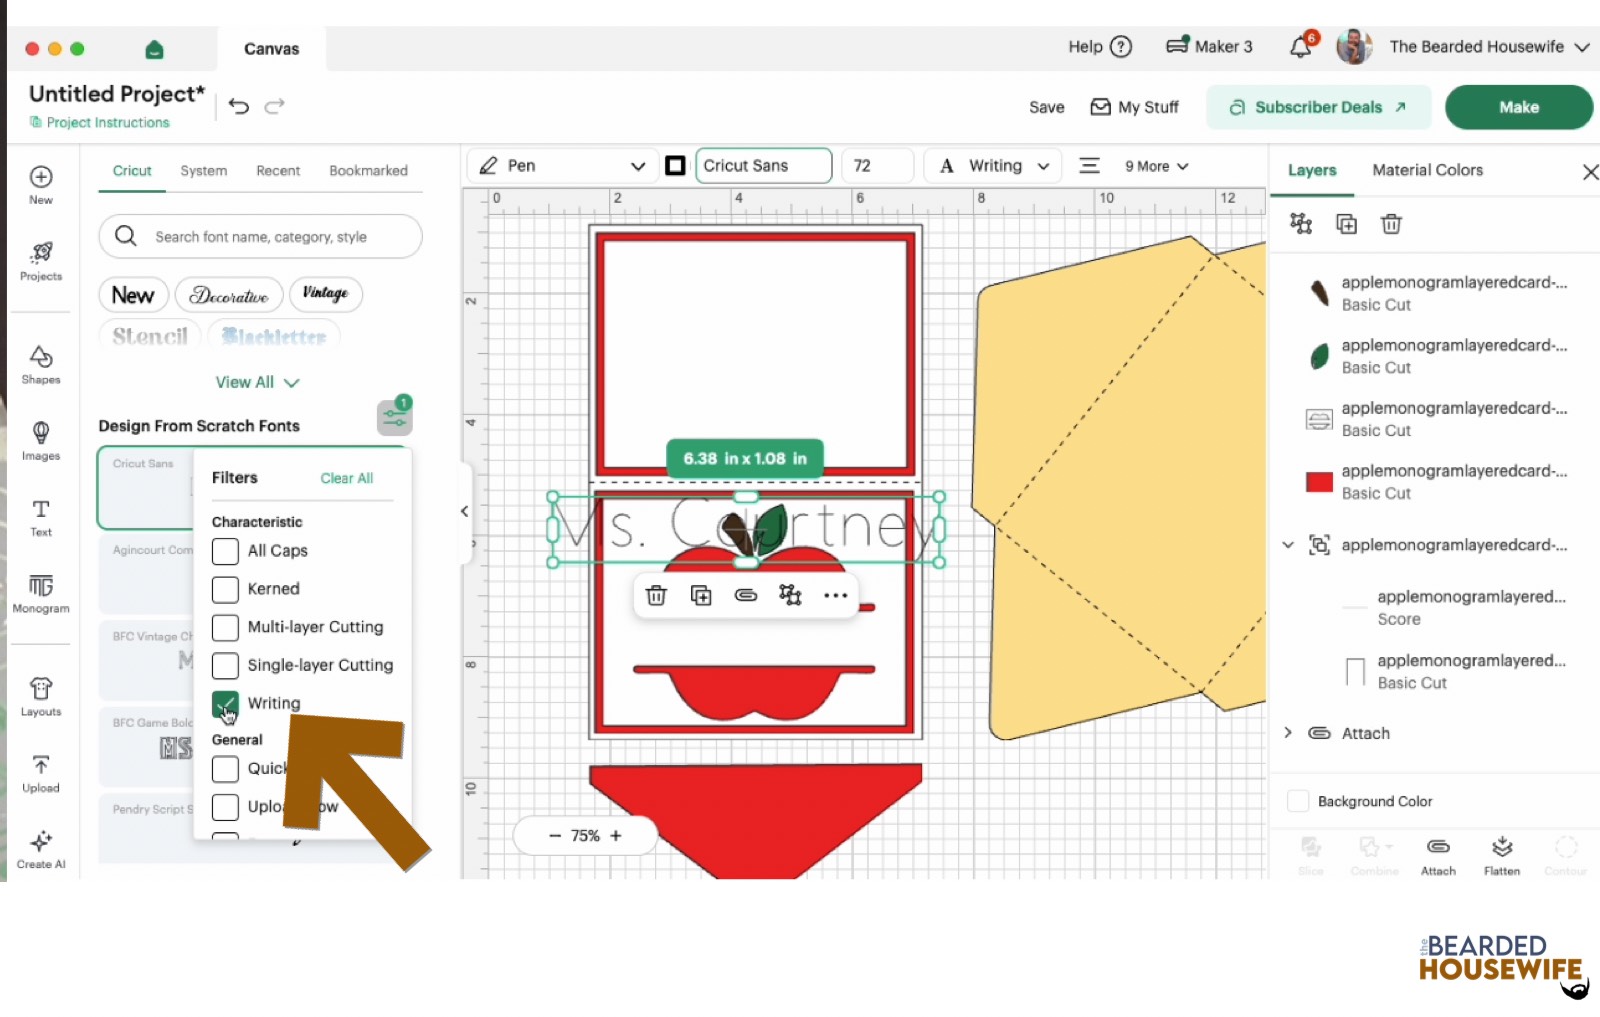Viewport: 1600px width, 1017px height.
Task: Open the Writing font style dropdown
Action: [x=993, y=166]
